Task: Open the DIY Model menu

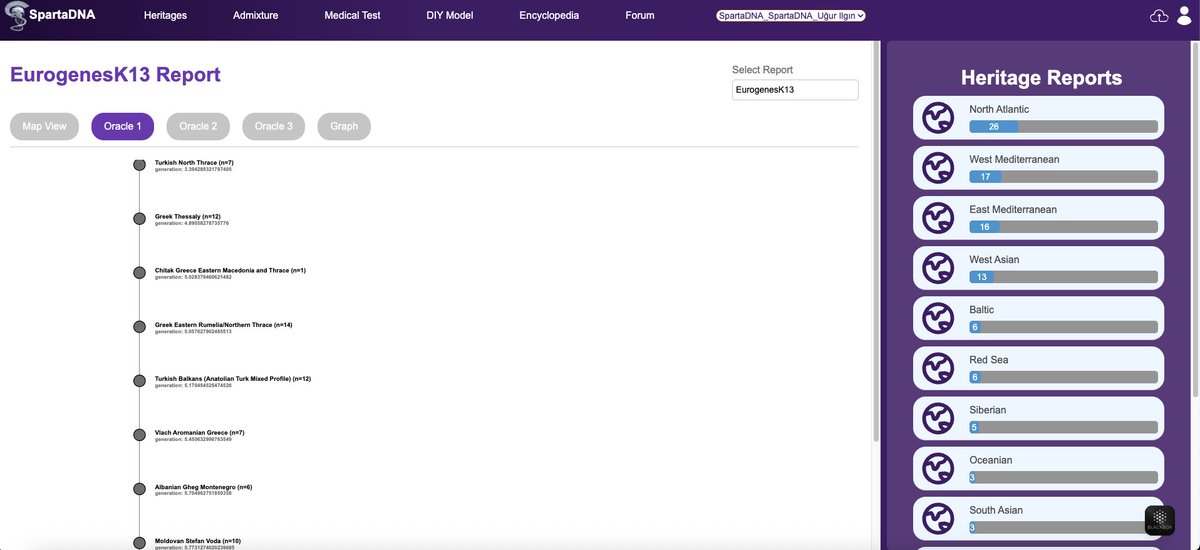Action: 450,16
